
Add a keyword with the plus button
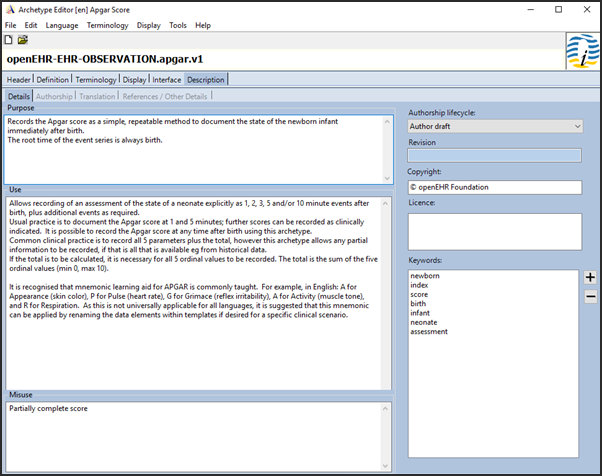[x=590, y=277]
